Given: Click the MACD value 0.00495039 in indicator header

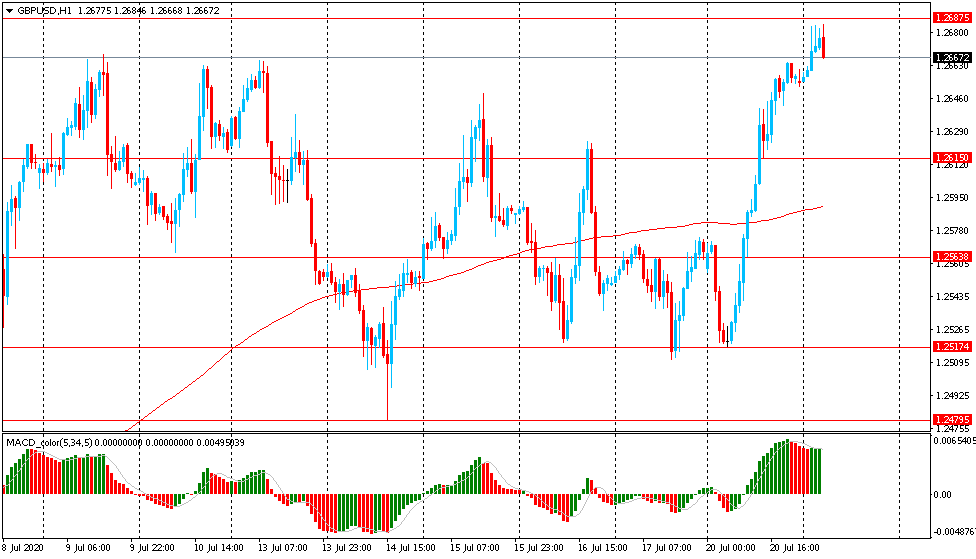Looking at the screenshot, I should 220,443.
